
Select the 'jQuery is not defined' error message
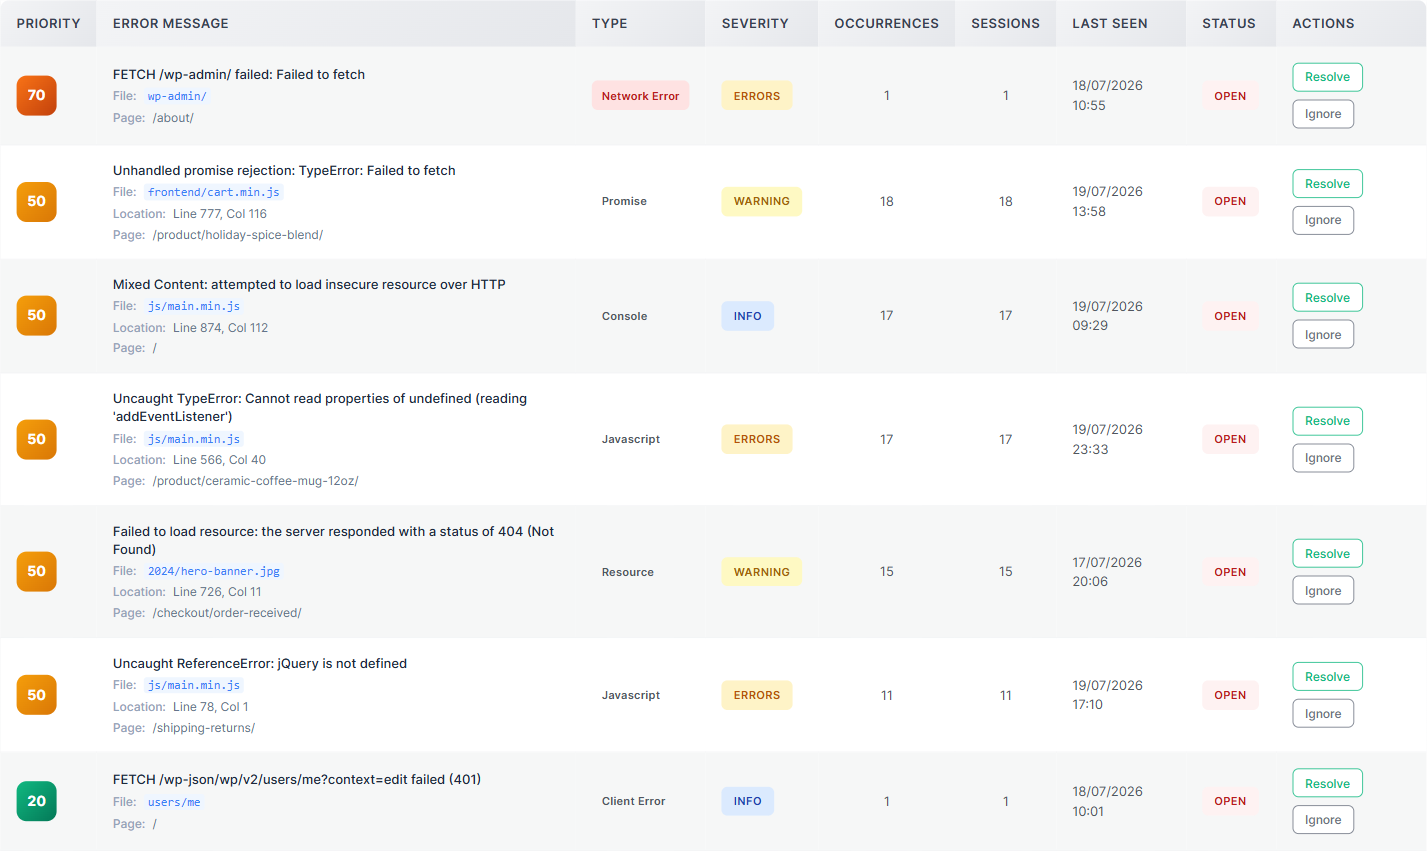(260, 664)
